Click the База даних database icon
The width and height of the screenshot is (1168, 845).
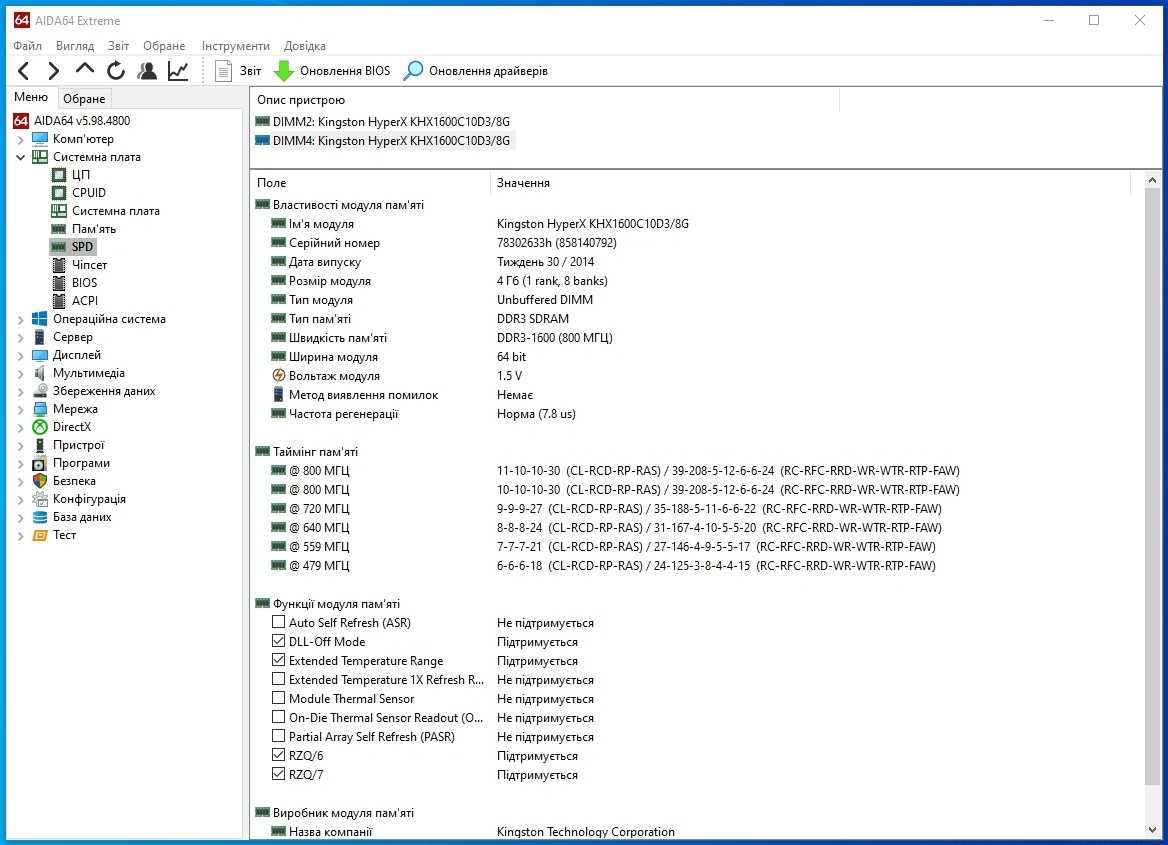click(x=40, y=517)
